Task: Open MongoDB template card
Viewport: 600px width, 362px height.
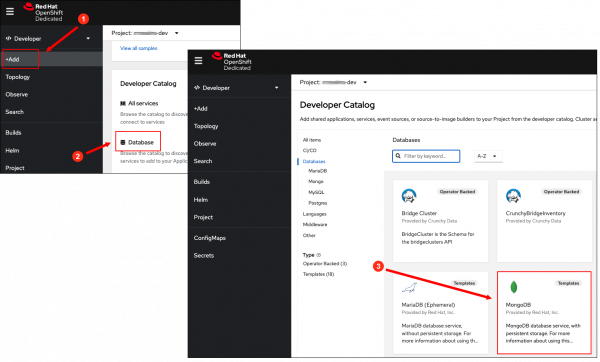Action: pos(544,313)
